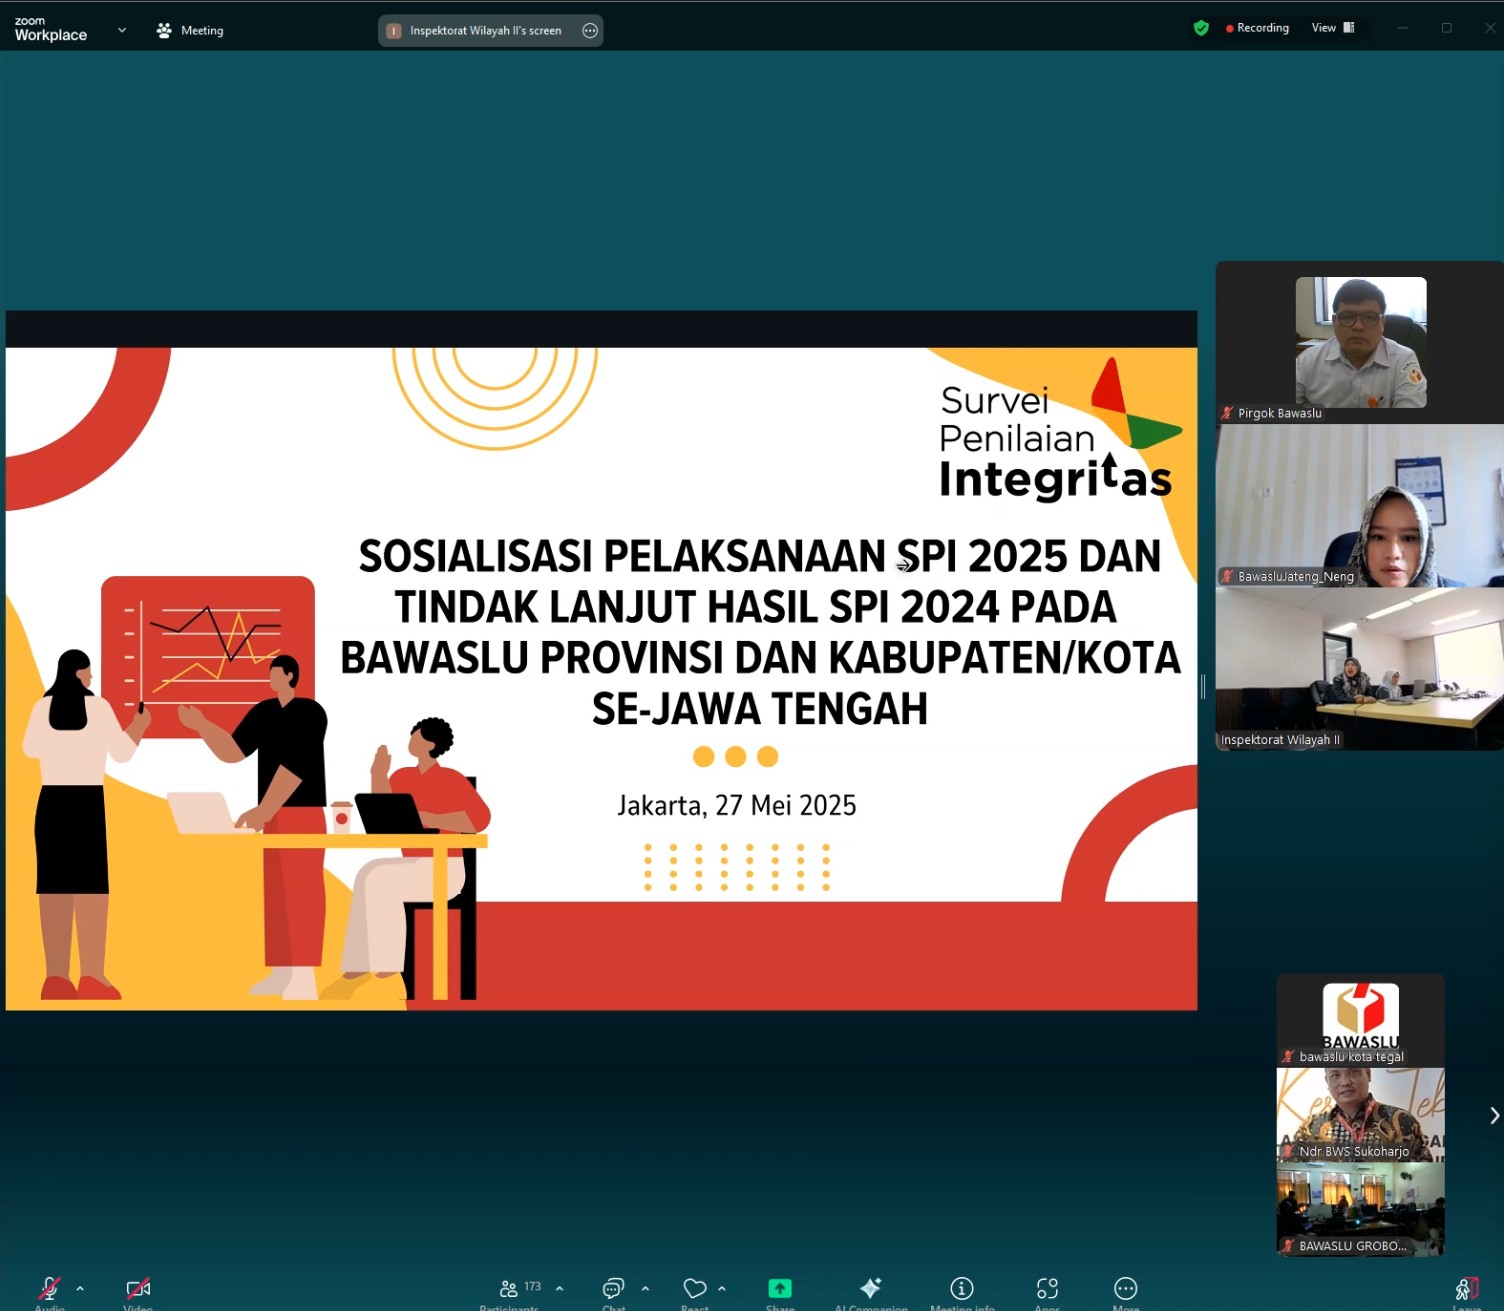This screenshot has height=1311, width=1504.
Task: Select Pirgok Bawaslu's video thumbnail
Action: (x=1361, y=342)
